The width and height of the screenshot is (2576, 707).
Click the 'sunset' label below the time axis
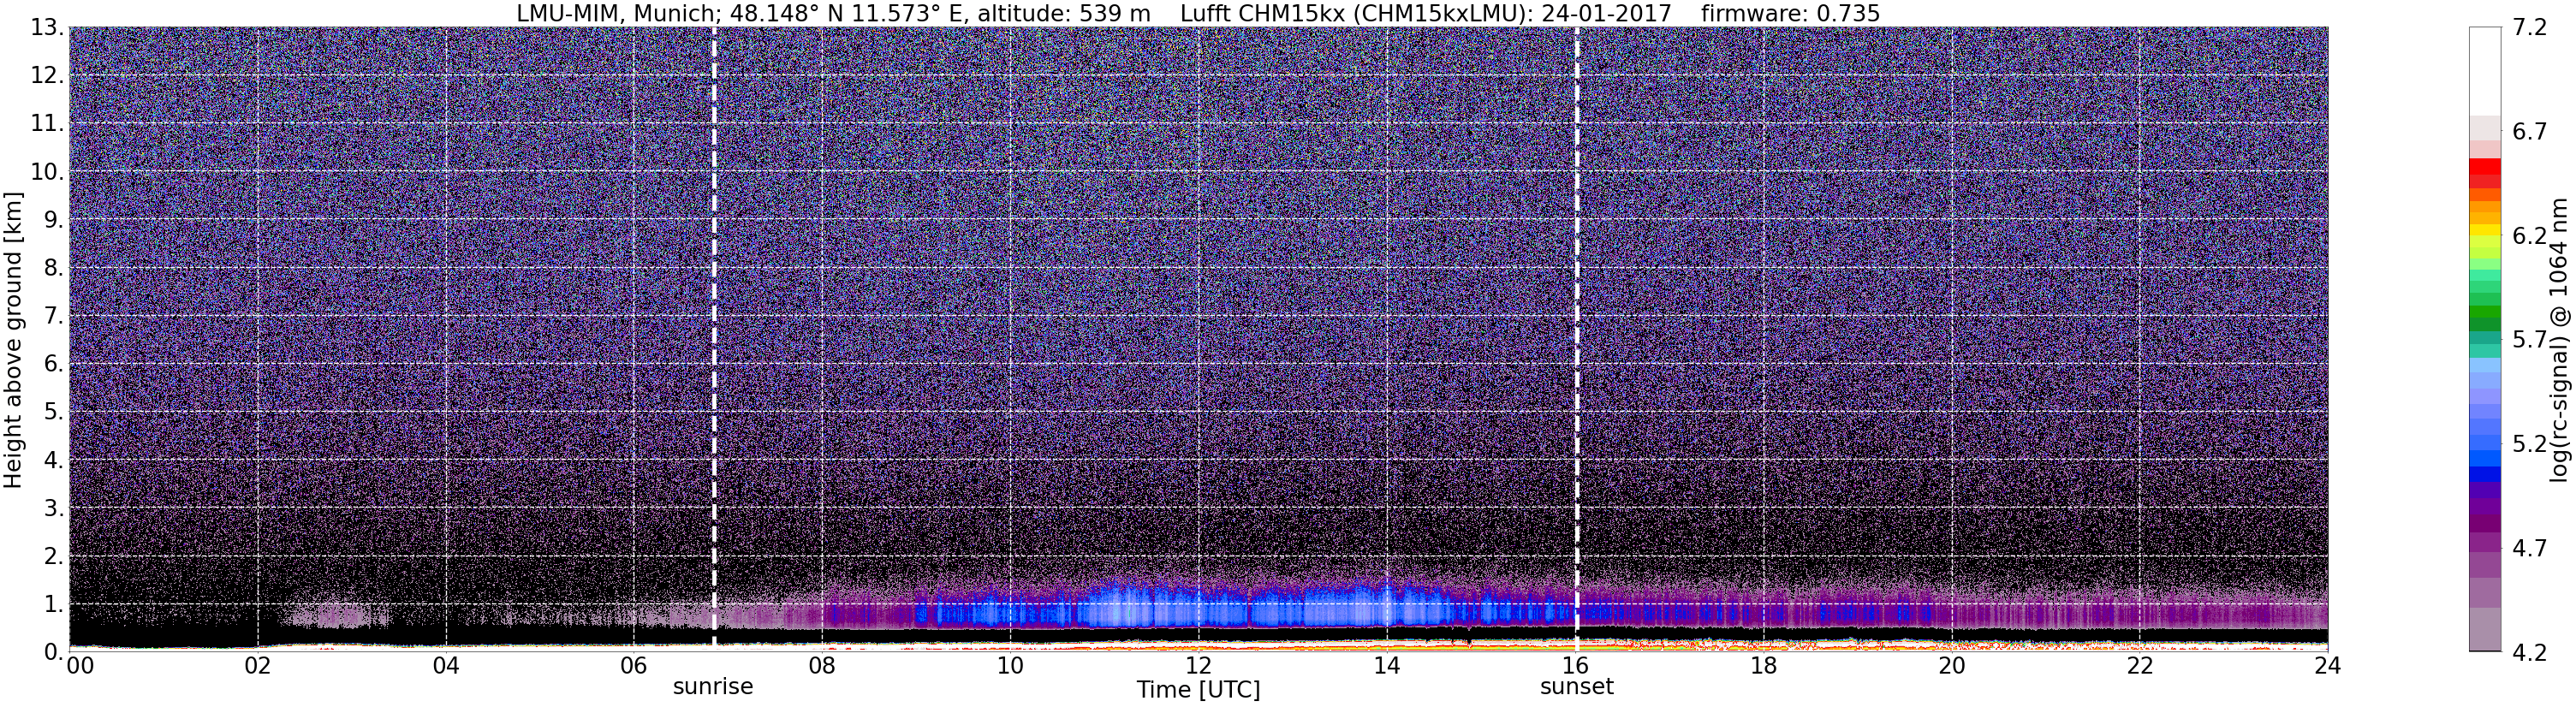[x=1577, y=687]
